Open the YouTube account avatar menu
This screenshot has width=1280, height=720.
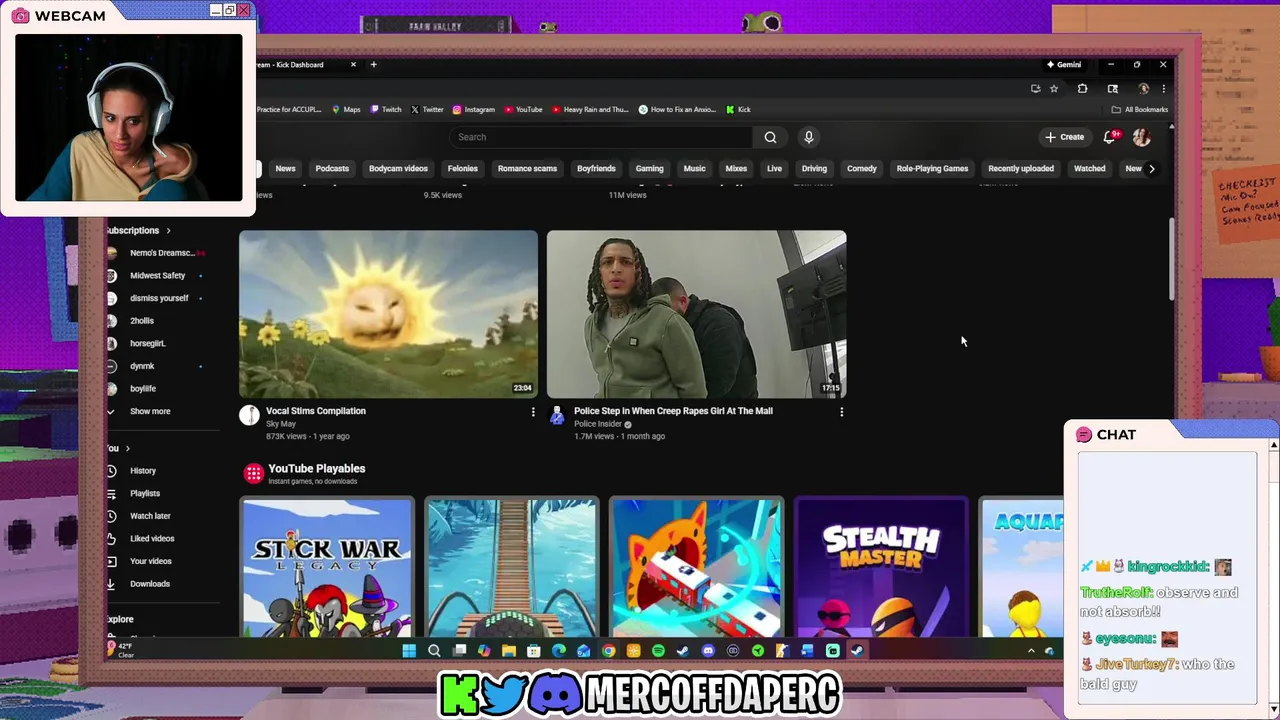point(1142,137)
